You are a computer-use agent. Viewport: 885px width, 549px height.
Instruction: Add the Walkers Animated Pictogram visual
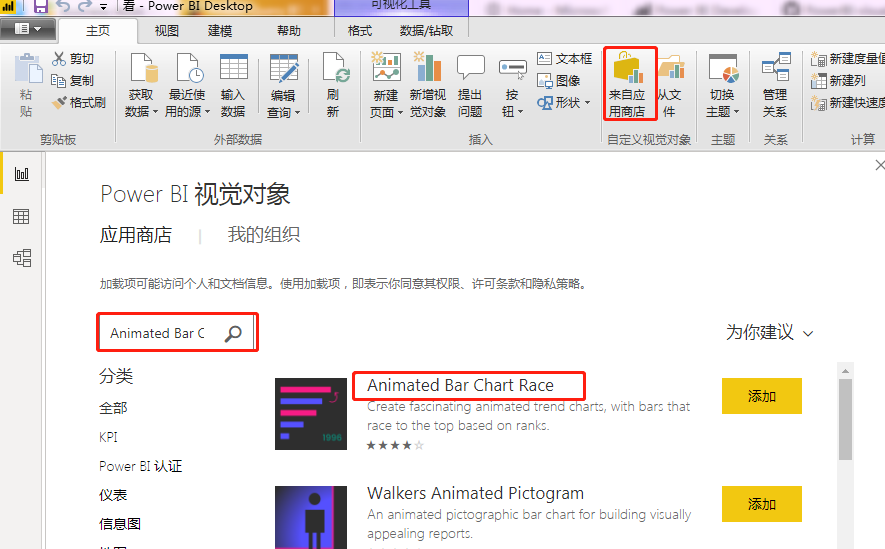pyautogui.click(x=761, y=504)
